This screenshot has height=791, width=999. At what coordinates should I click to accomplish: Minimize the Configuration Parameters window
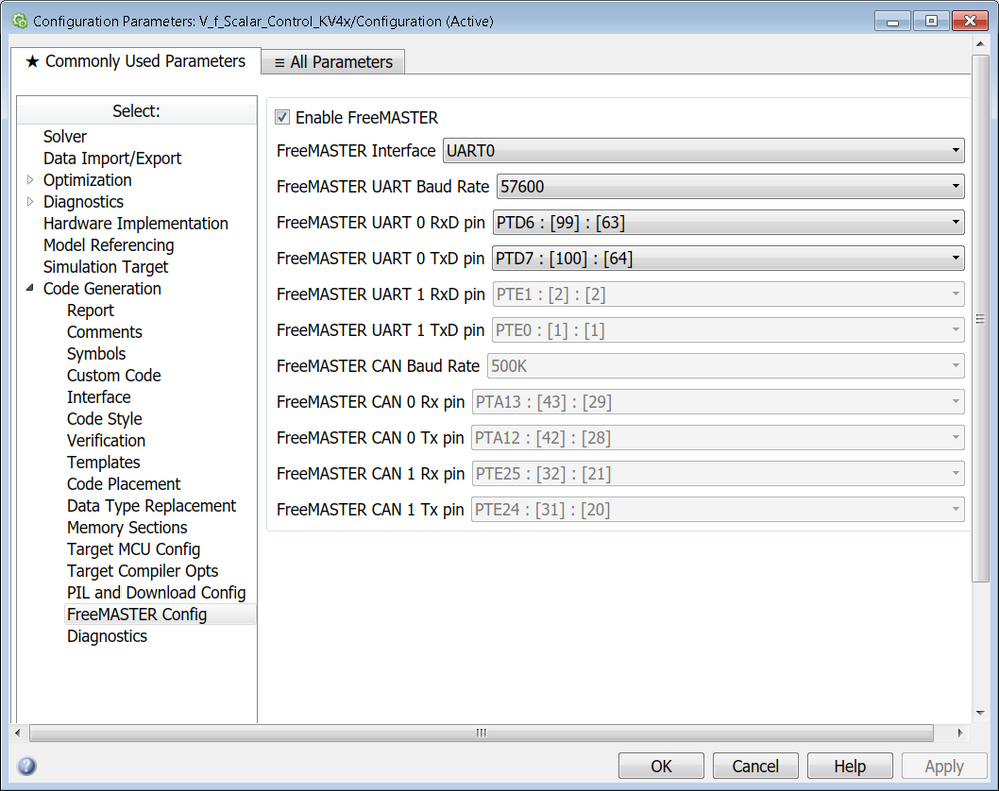tap(893, 21)
